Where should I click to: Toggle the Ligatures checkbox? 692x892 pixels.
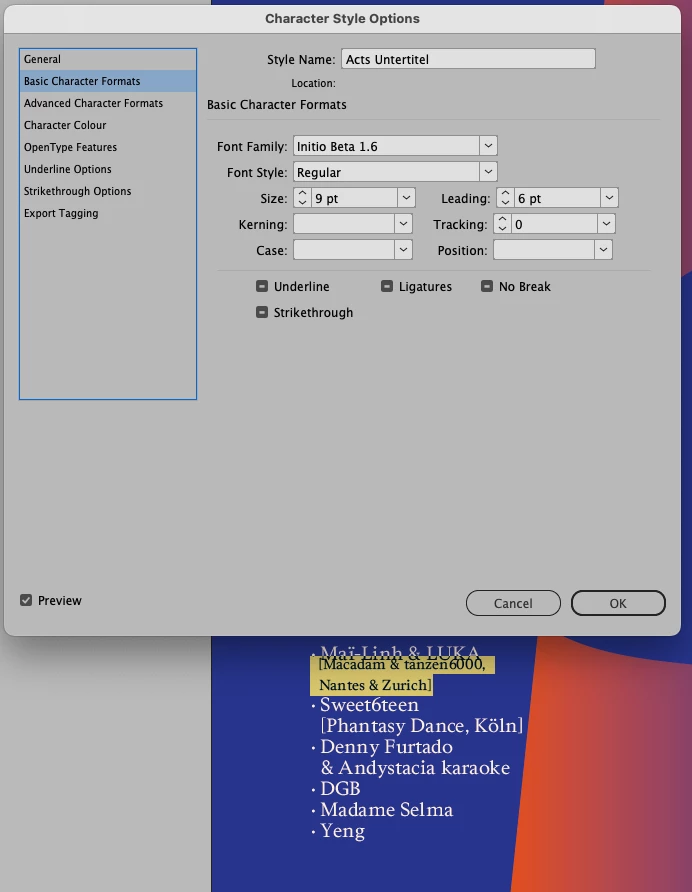tap(387, 286)
